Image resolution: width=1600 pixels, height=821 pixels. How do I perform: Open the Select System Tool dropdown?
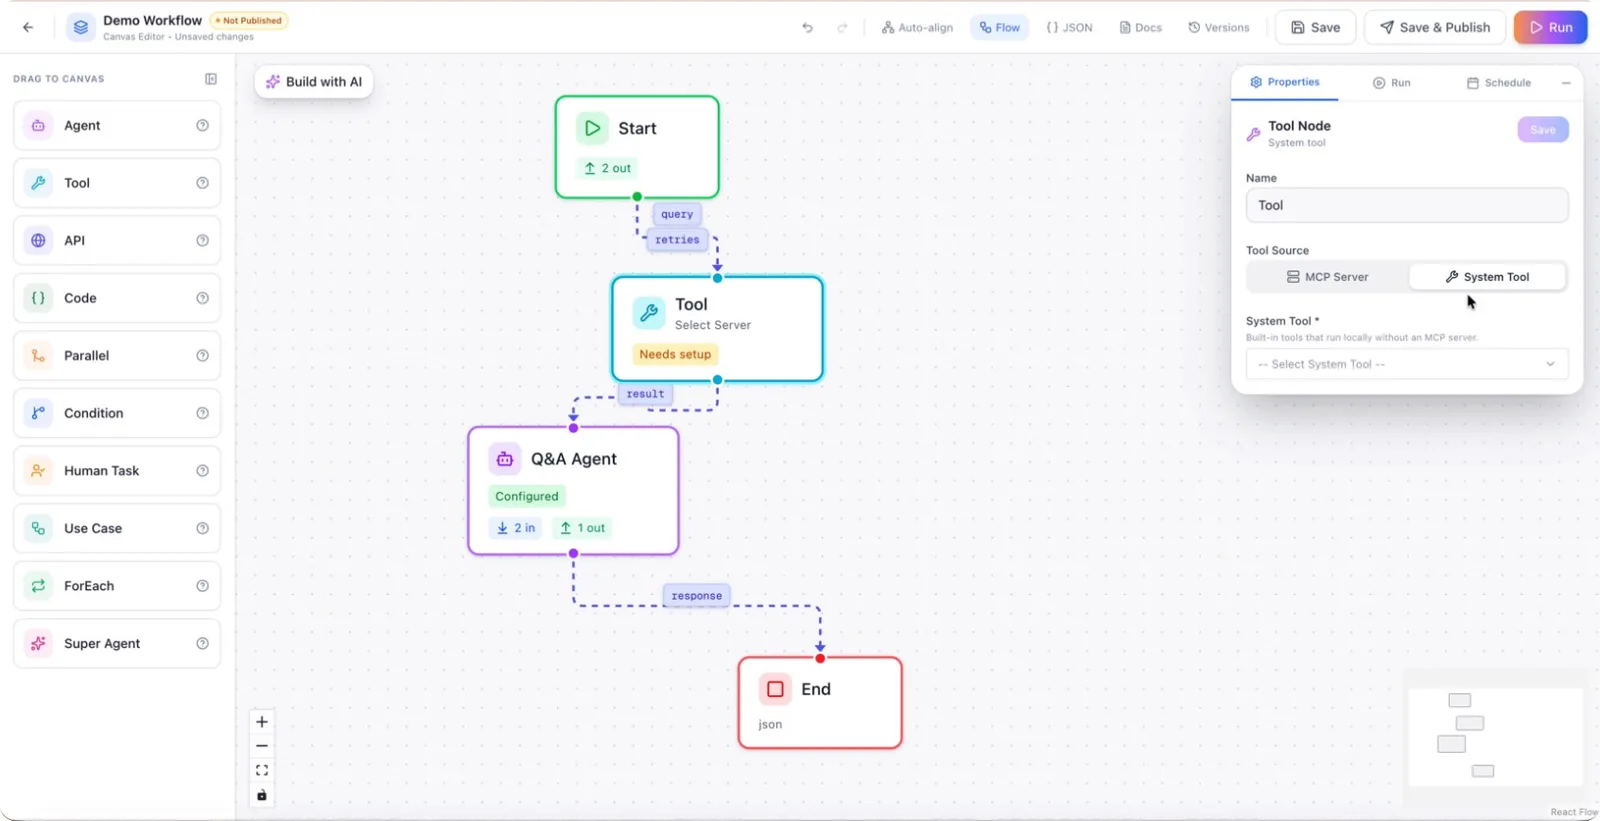[1407, 364]
